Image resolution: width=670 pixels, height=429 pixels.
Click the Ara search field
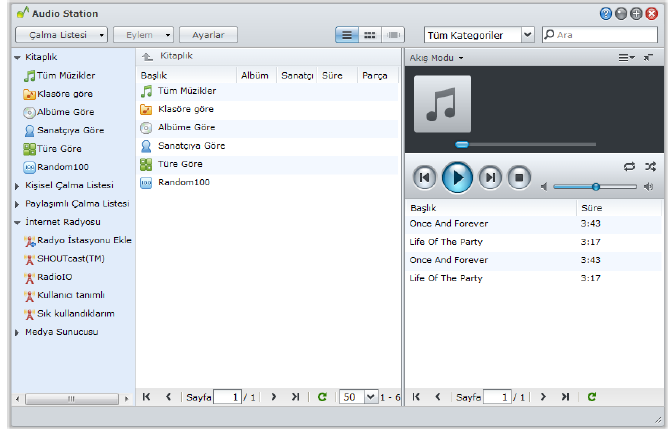[x=606, y=35]
